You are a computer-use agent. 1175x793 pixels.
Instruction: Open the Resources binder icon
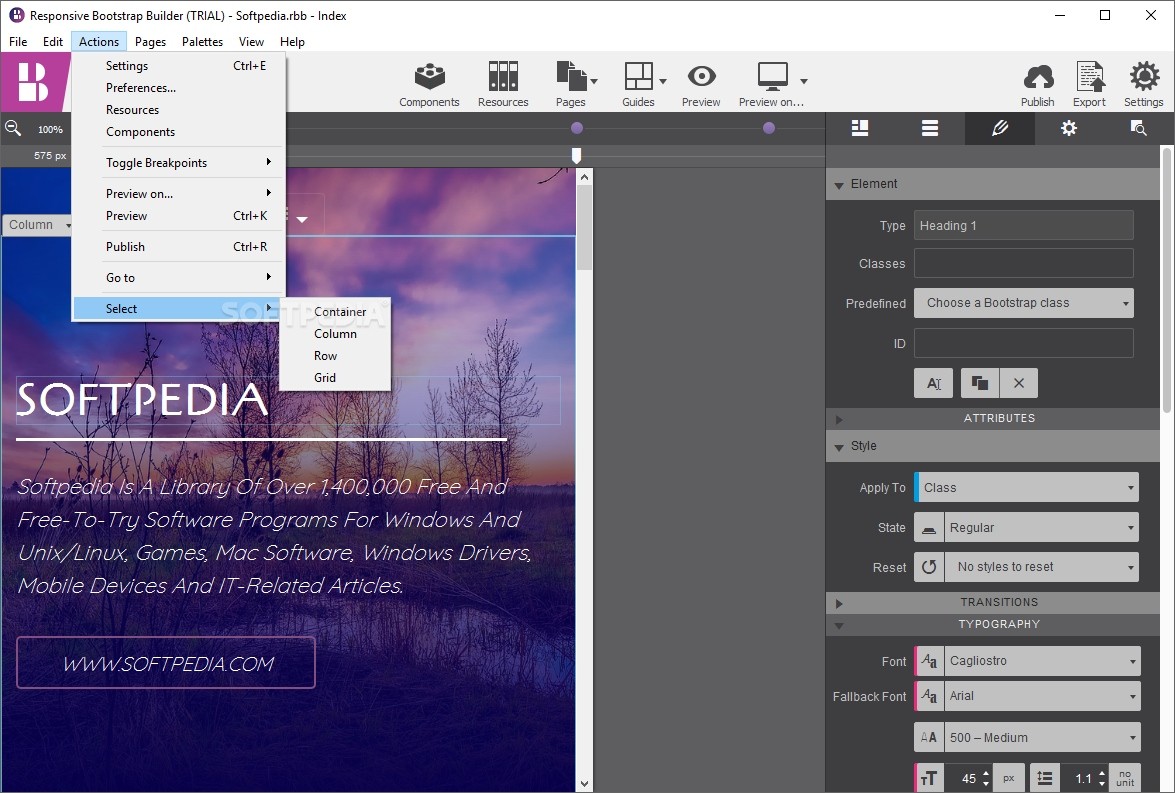503,84
